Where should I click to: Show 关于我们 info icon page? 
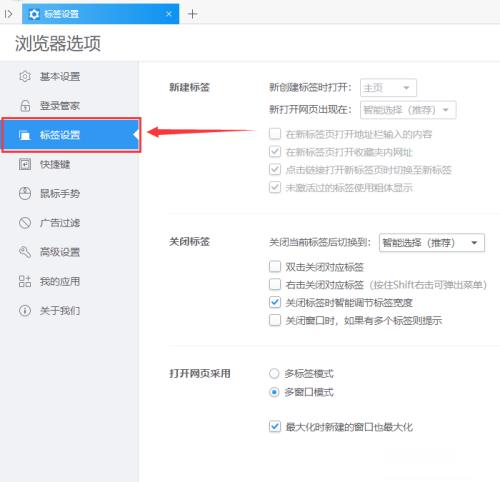point(25,310)
